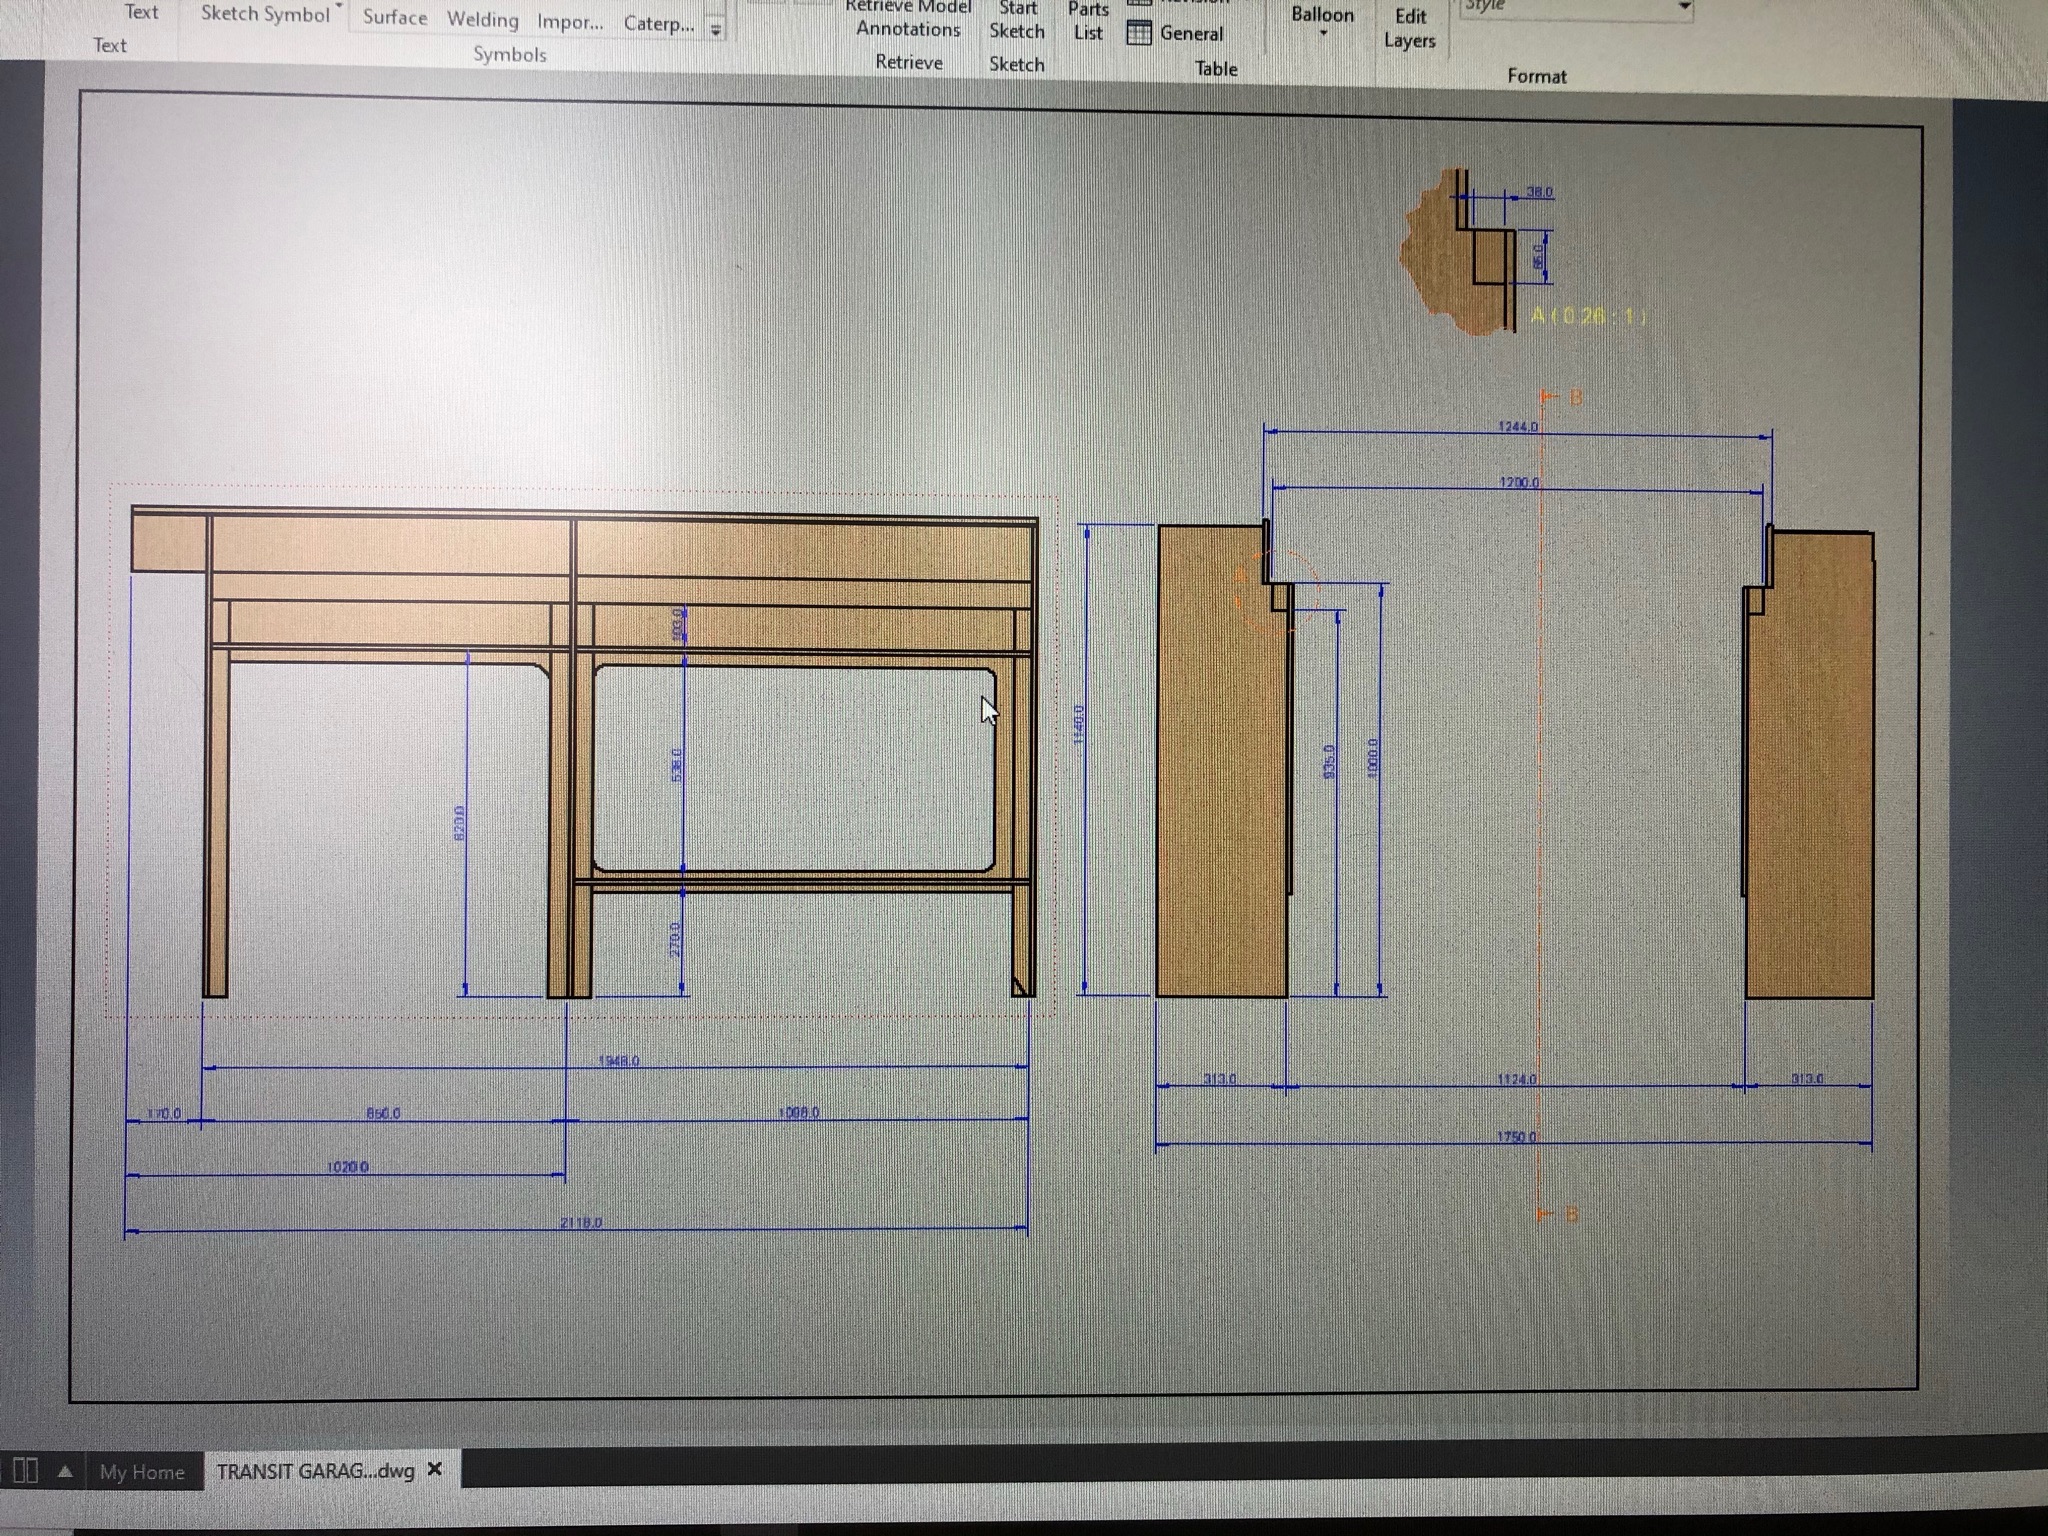Expand the Balloon dropdown arrow
Image resolution: width=2048 pixels, height=1536 pixels.
[1322, 35]
